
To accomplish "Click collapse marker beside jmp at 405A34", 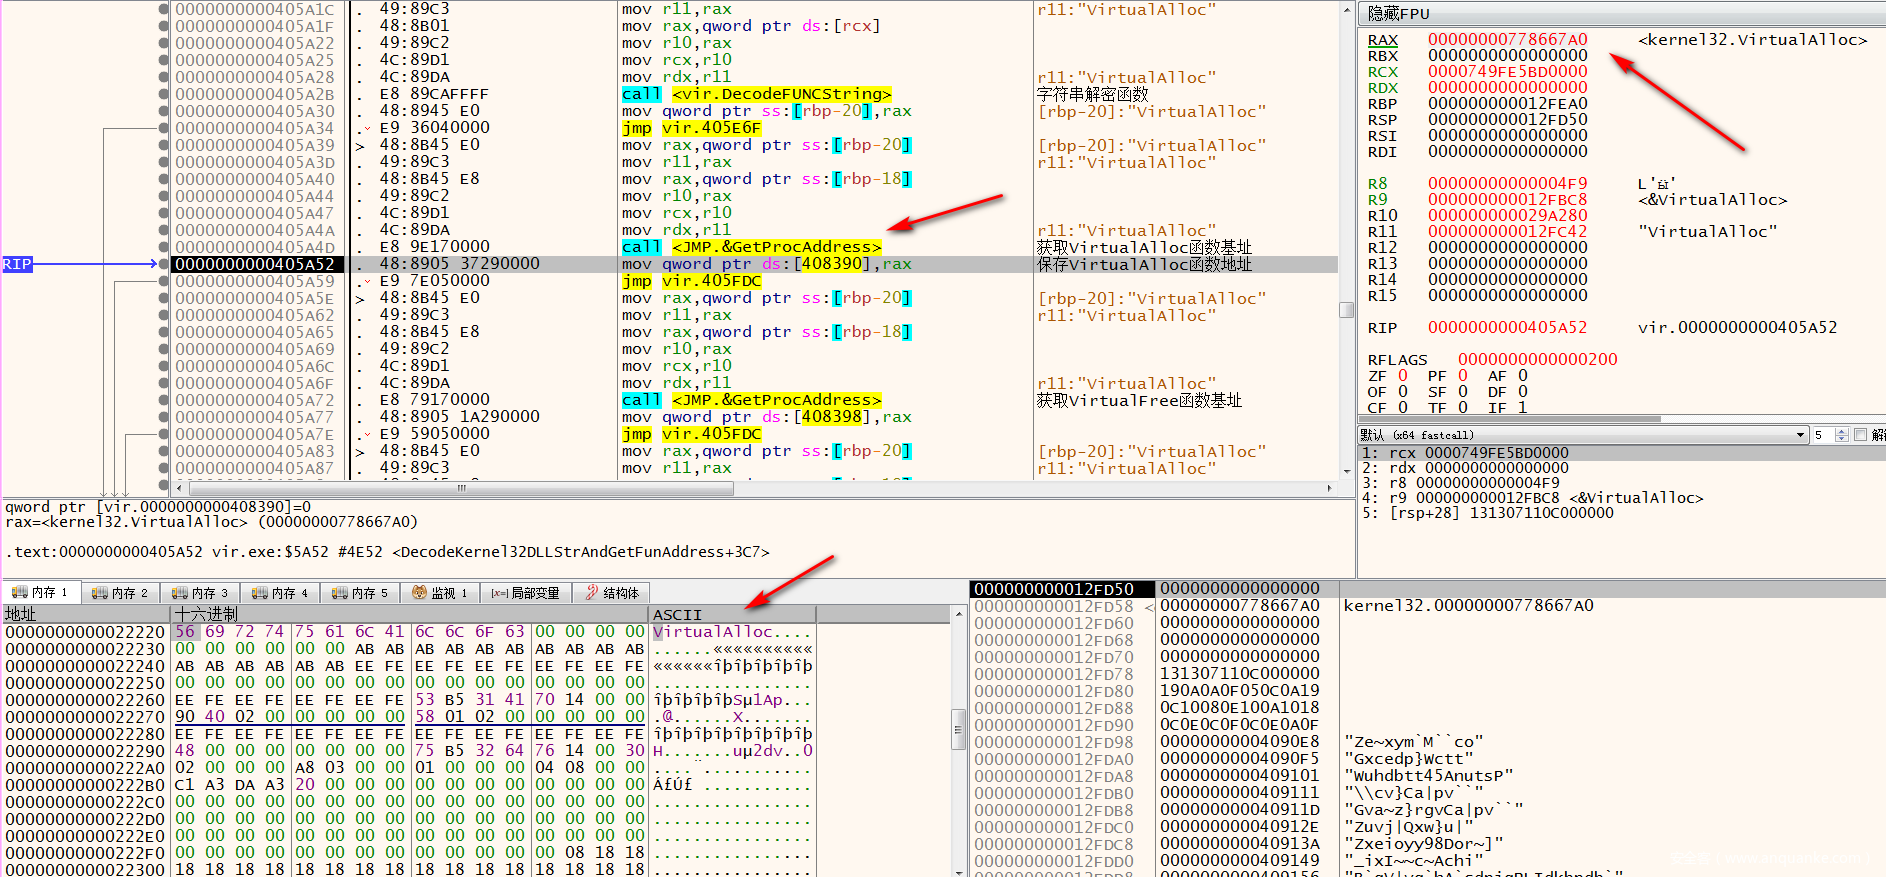I will coord(367,128).
